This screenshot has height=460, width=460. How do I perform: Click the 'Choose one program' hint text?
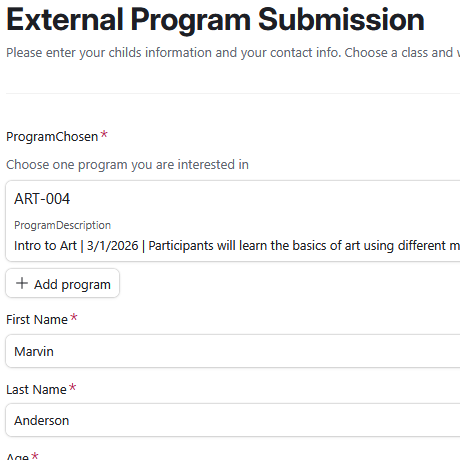(127, 165)
